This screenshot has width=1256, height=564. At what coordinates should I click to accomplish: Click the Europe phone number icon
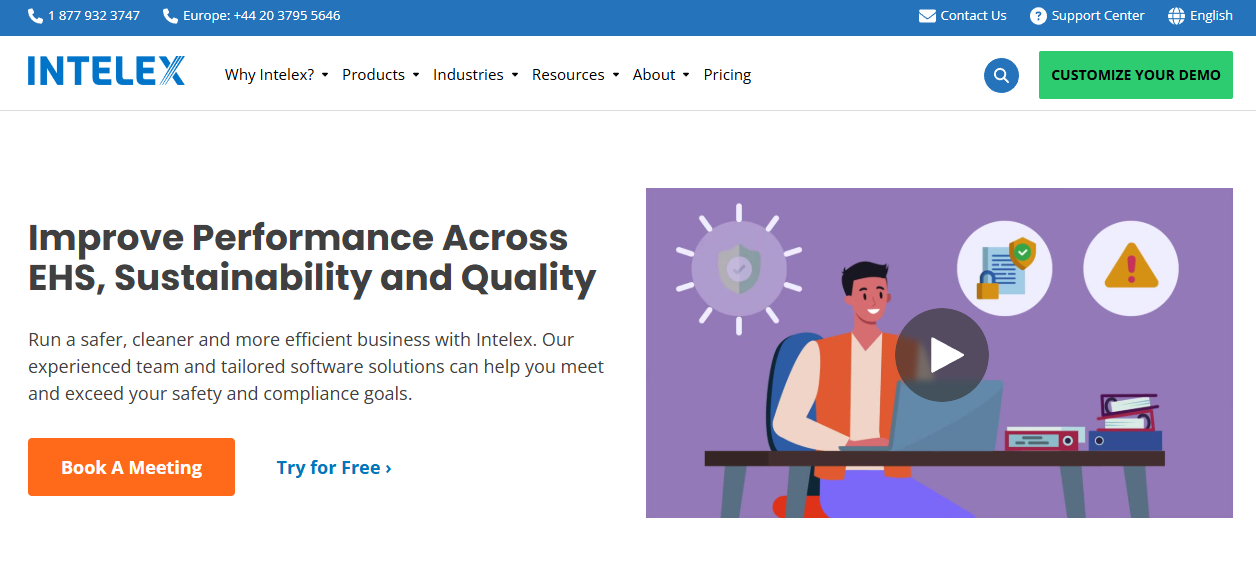coord(170,16)
